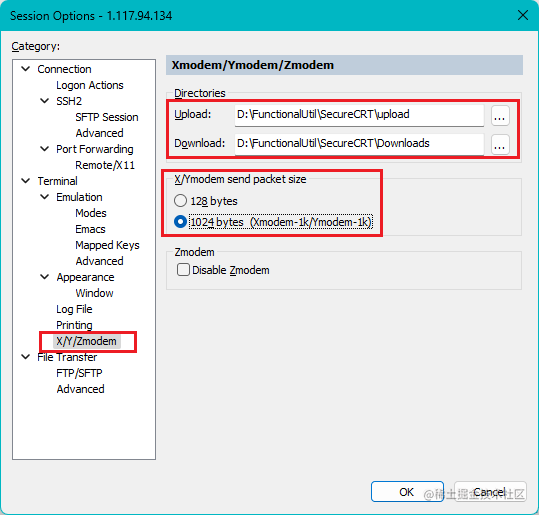This screenshot has width=539, height=515.
Task: Open Log File settings
Action: click(x=74, y=309)
